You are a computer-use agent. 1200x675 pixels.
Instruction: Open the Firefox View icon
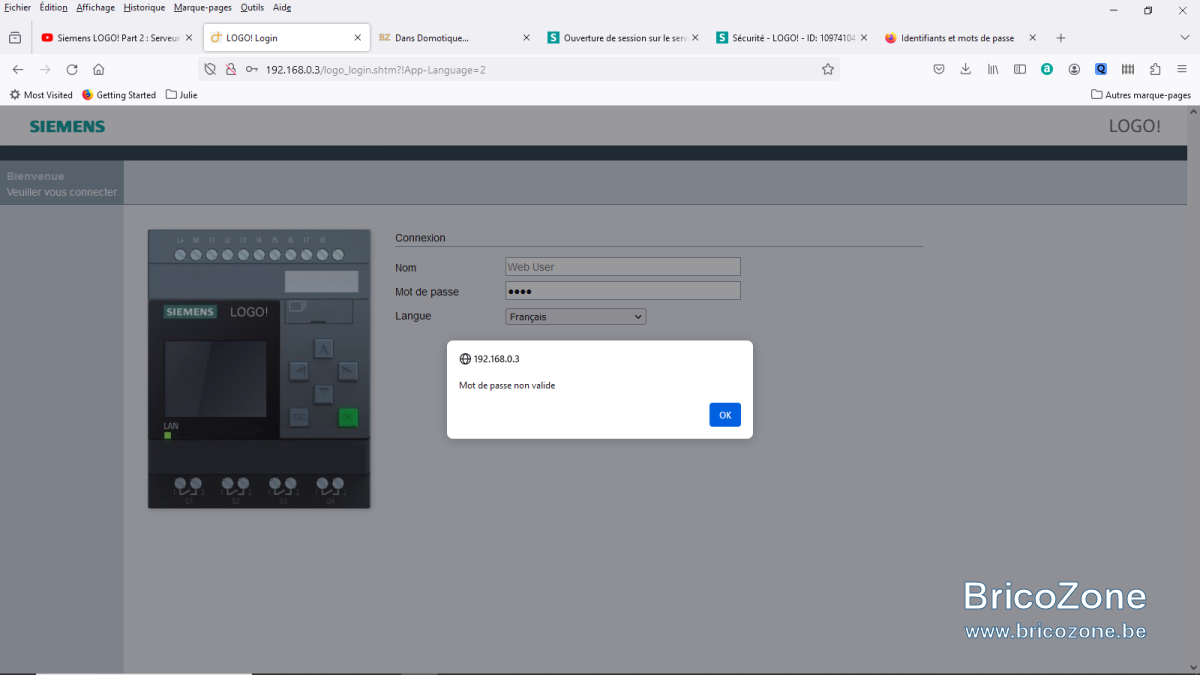pos(15,38)
